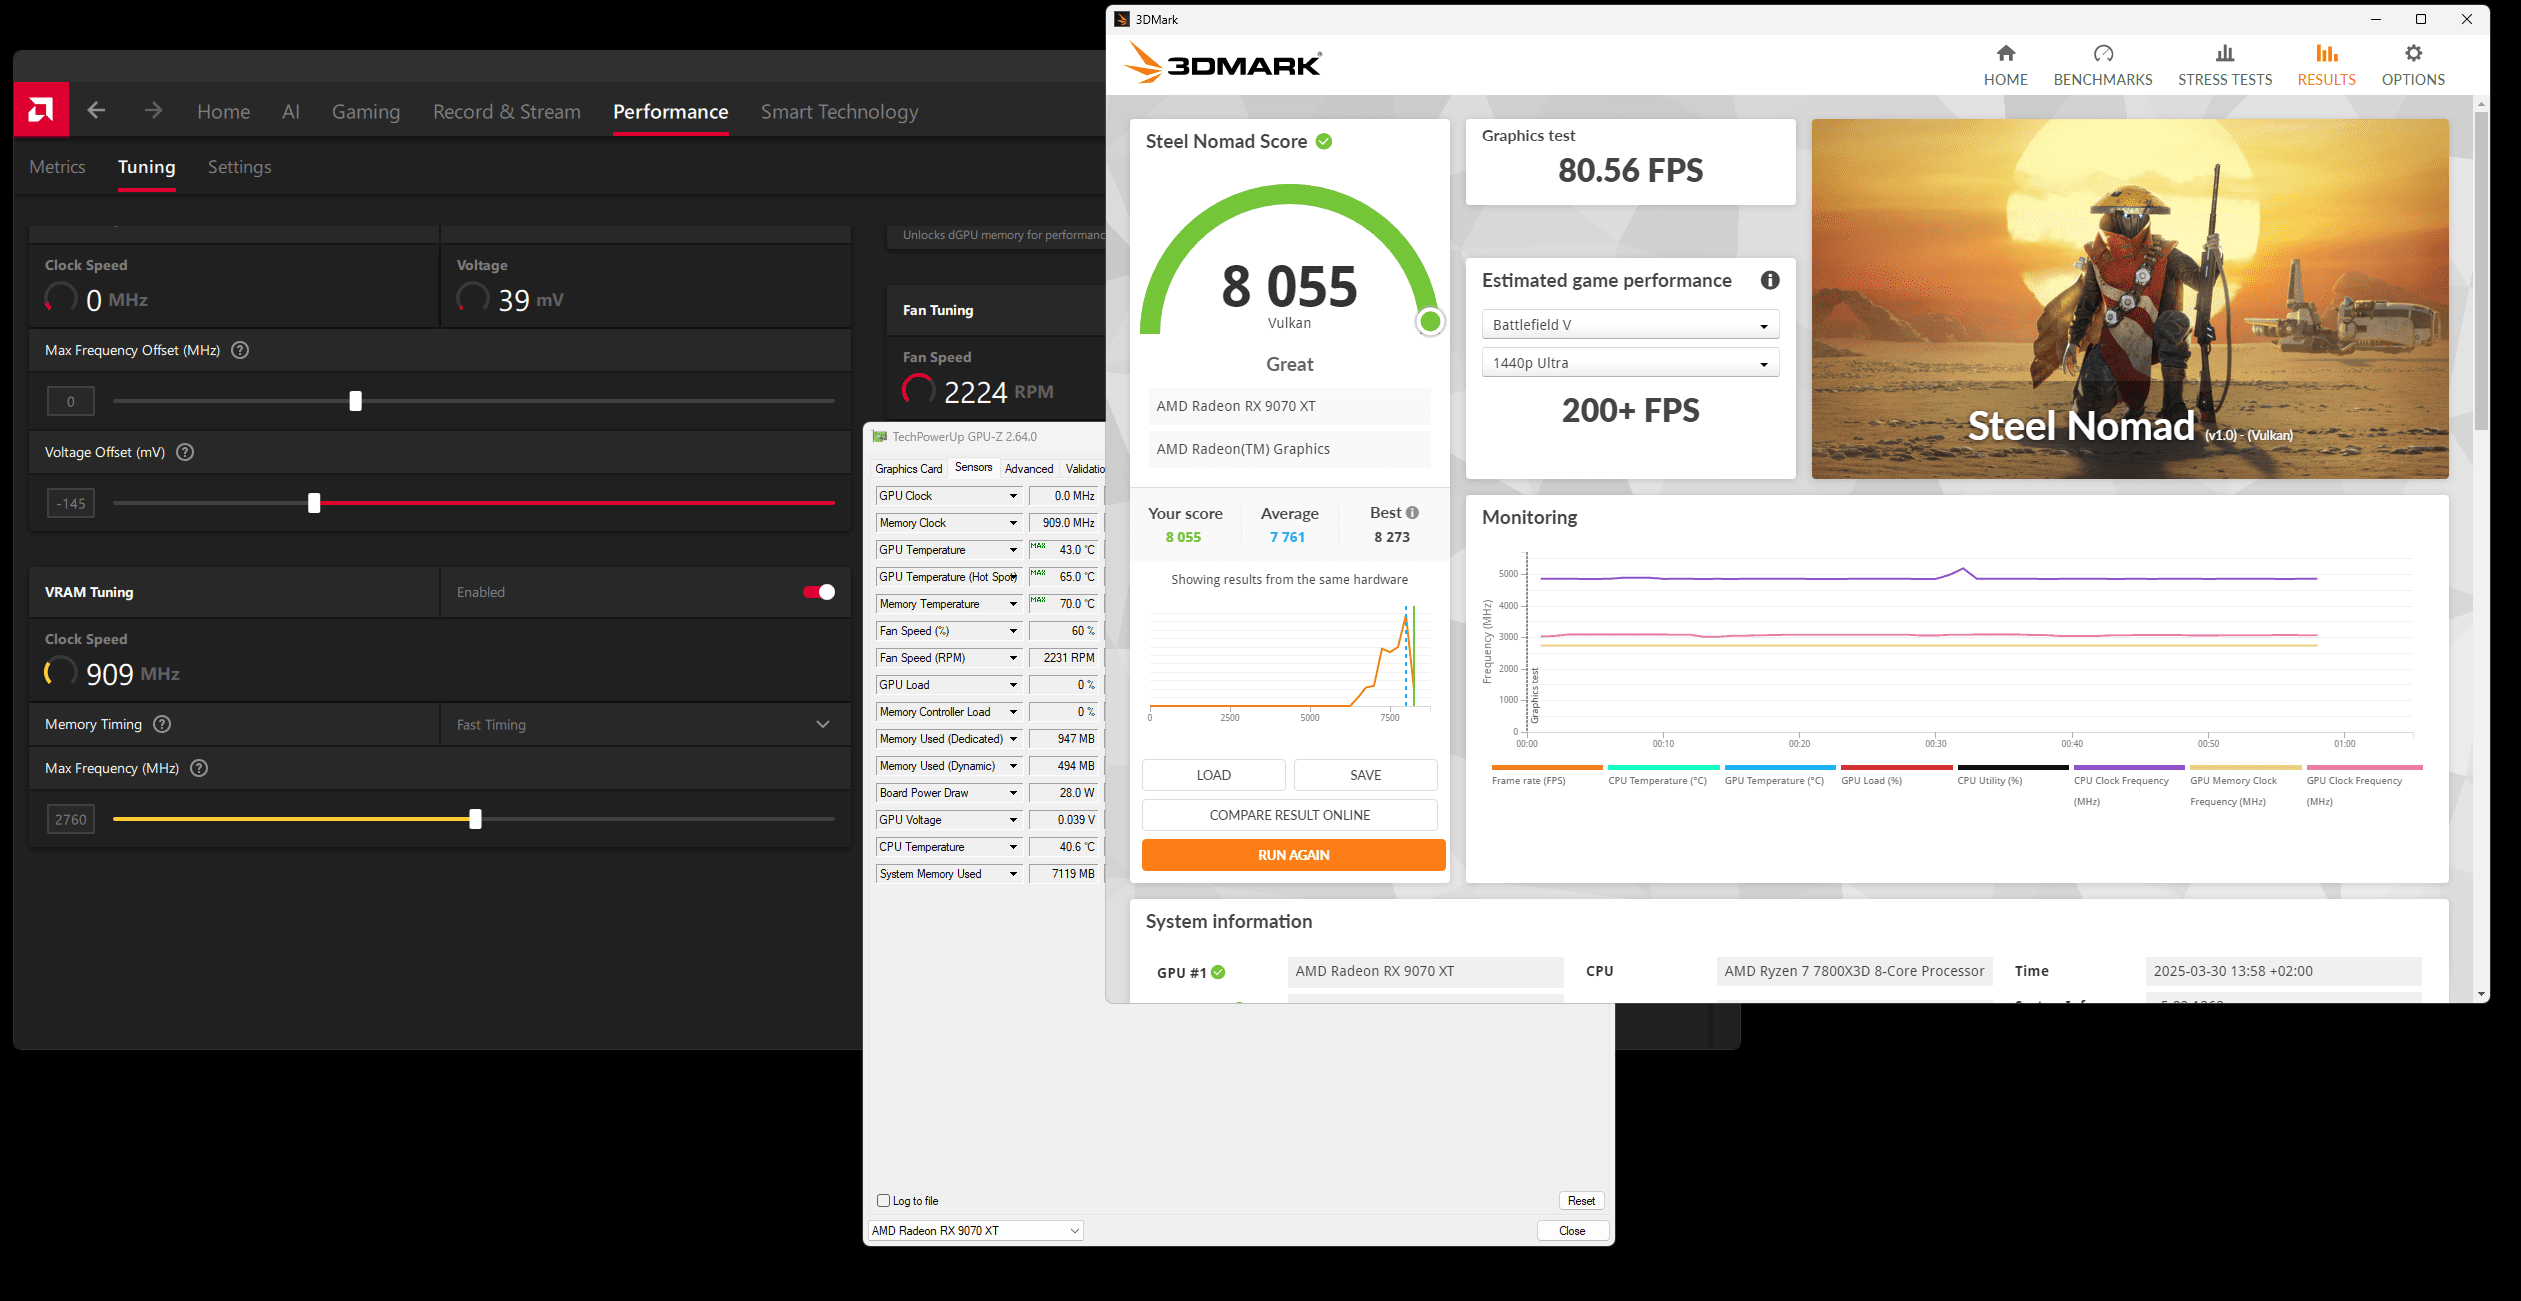Open help icon beside Max Frequency (MHz)

[199, 768]
